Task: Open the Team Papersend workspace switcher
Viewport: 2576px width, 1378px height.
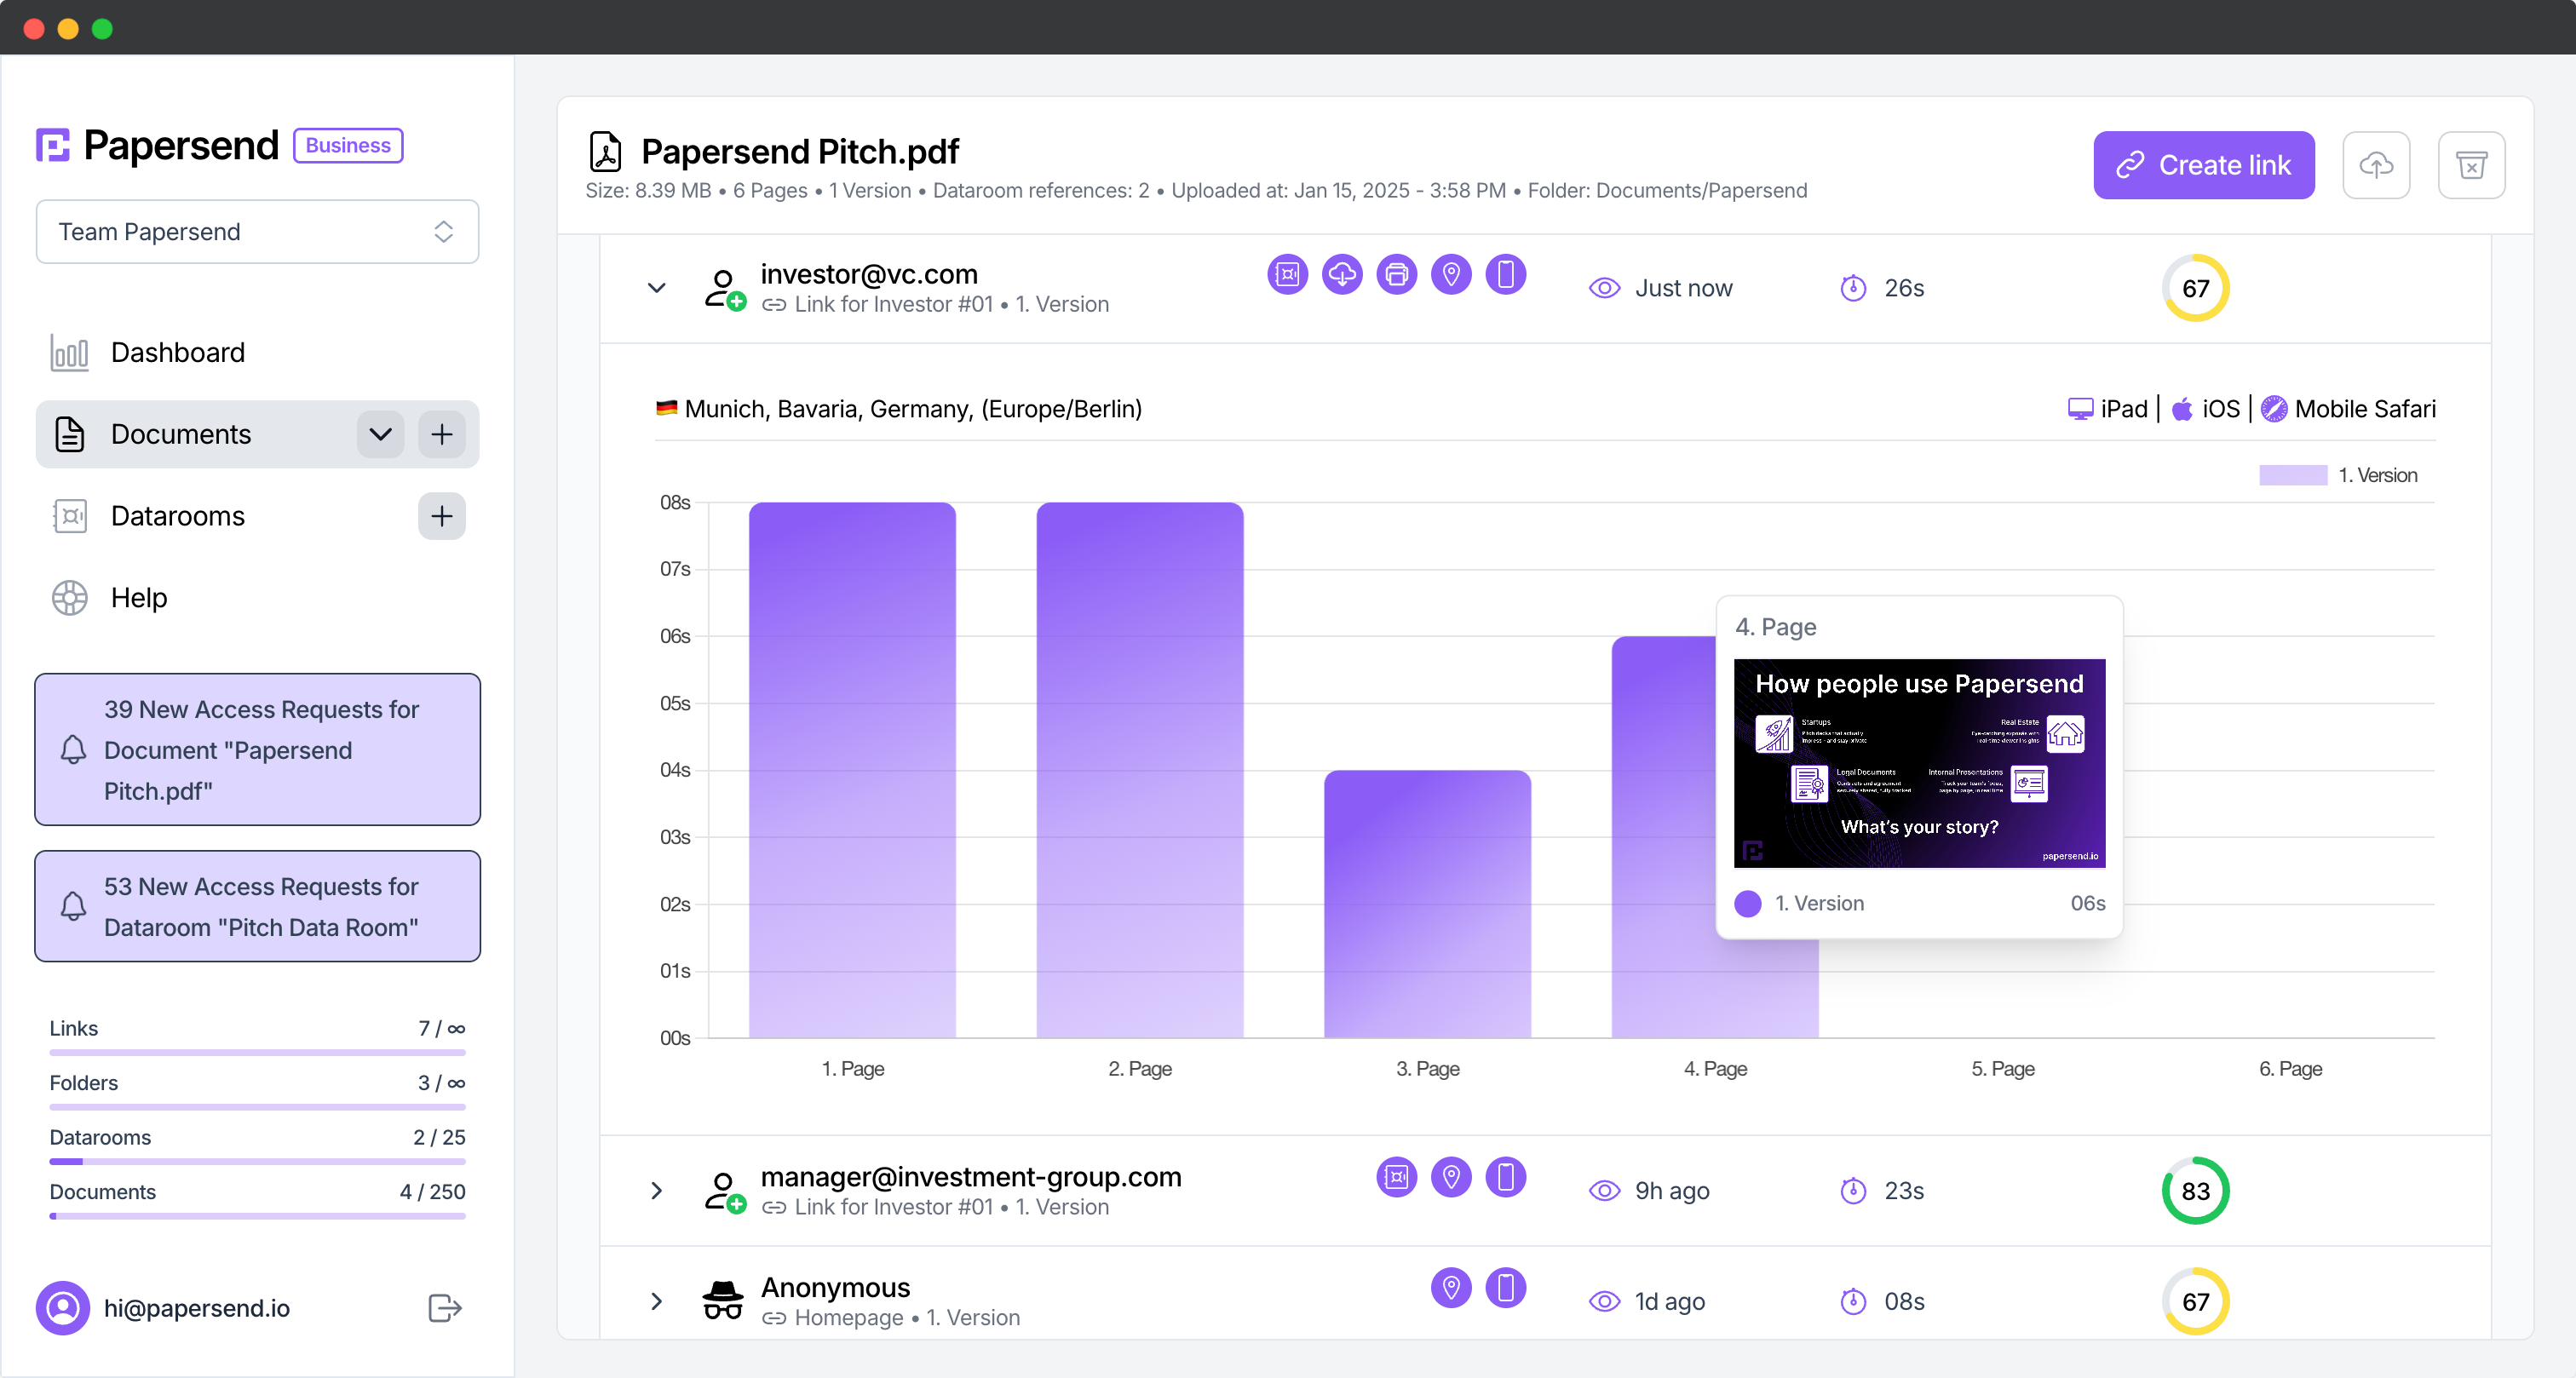Action: click(256, 231)
